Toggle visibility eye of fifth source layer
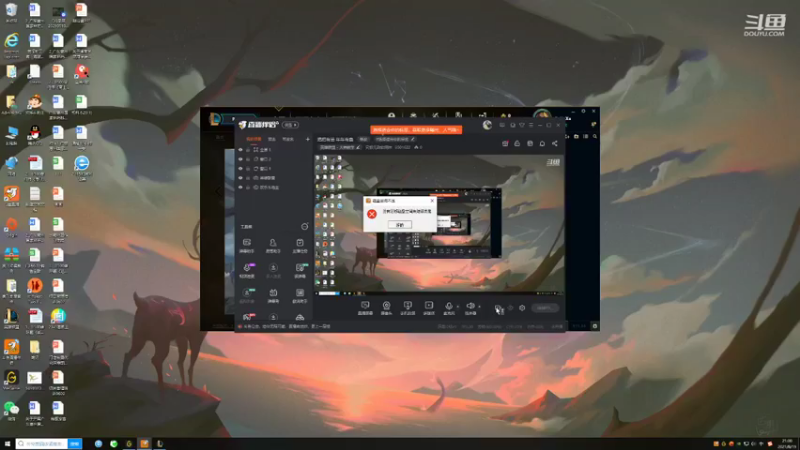Viewport: 800px width, 450px height. (240, 187)
